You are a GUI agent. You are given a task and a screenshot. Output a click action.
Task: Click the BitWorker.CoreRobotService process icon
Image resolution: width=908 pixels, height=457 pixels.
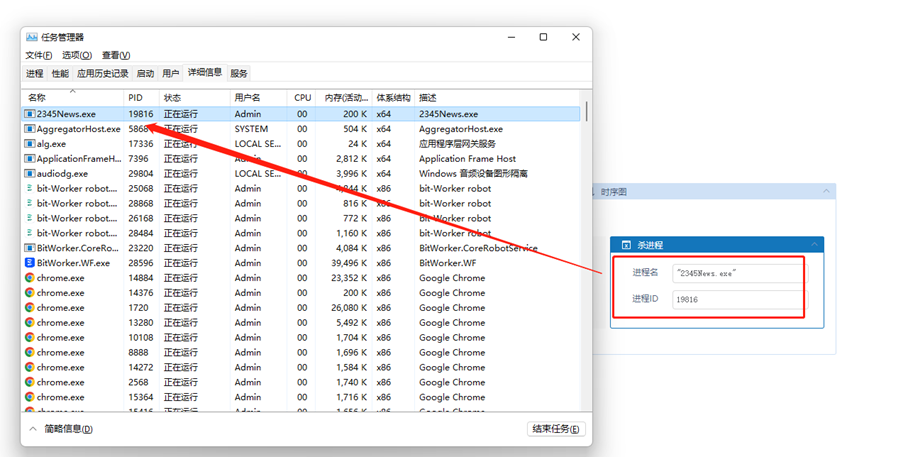[x=30, y=248]
